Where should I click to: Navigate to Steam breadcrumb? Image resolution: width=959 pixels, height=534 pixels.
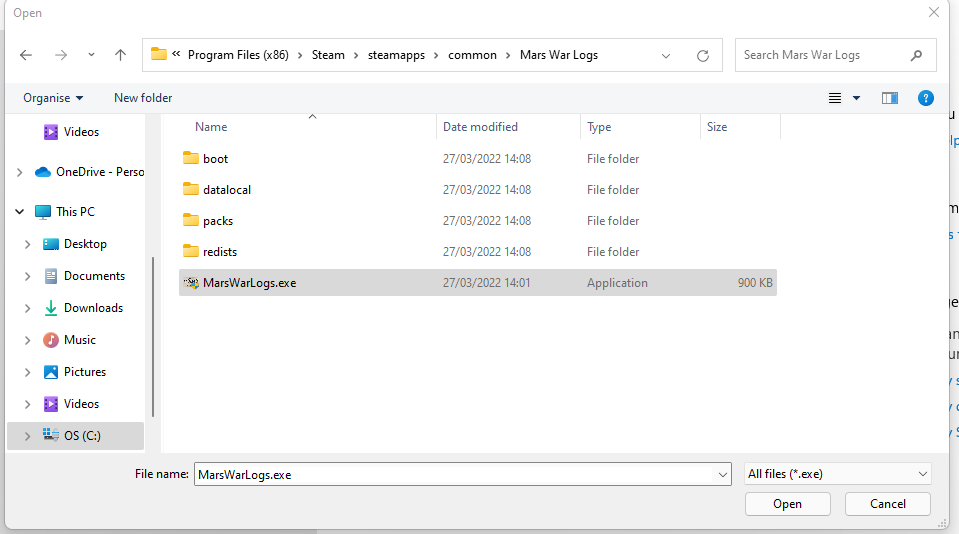328,55
